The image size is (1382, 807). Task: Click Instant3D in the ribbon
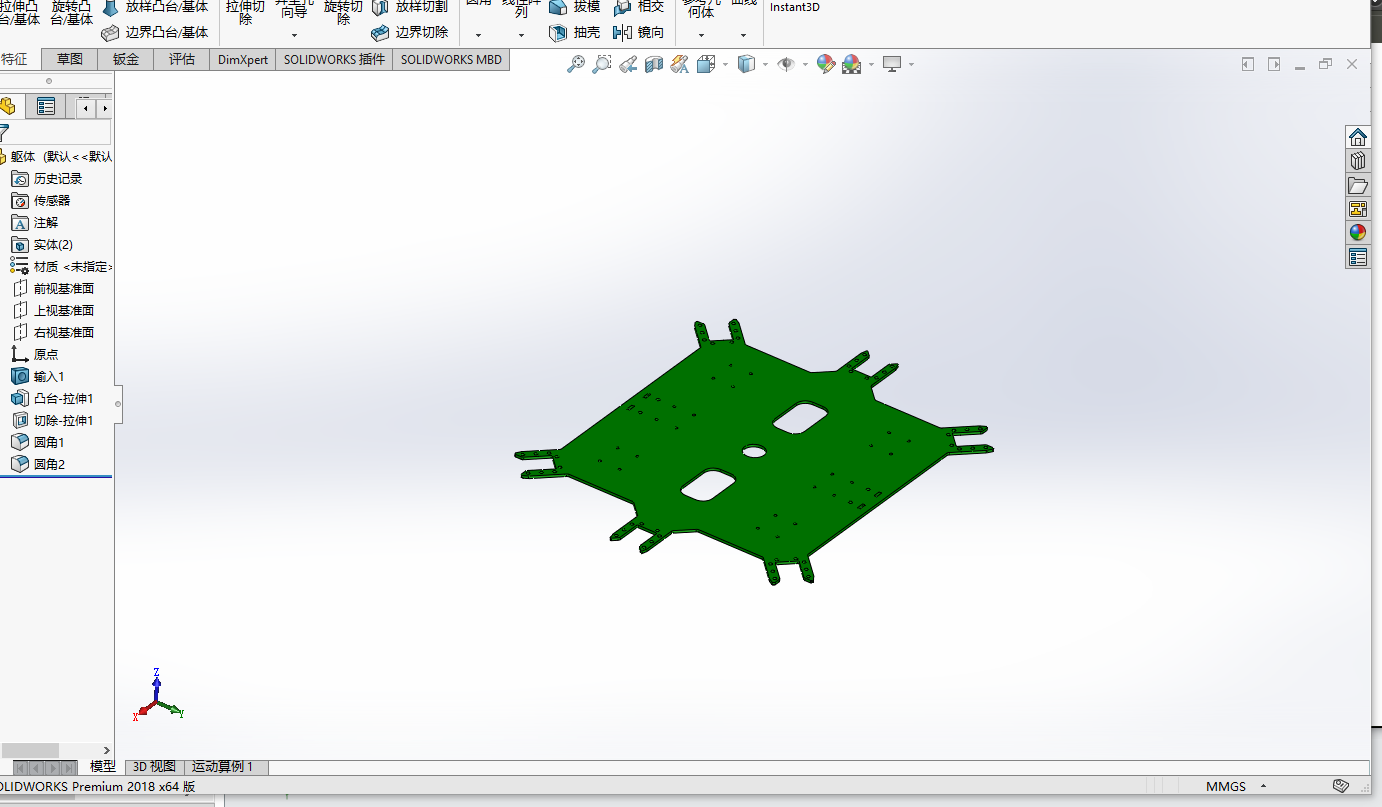795,7
